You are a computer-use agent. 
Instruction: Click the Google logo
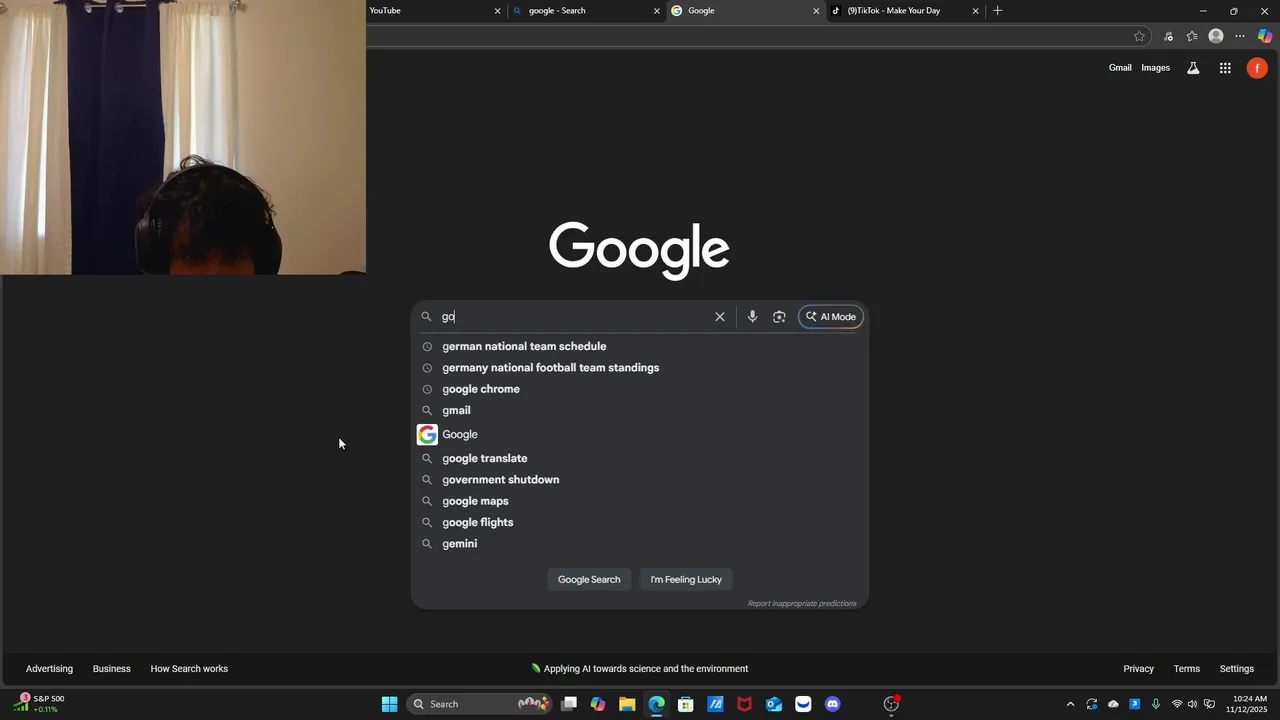pyautogui.click(x=639, y=249)
